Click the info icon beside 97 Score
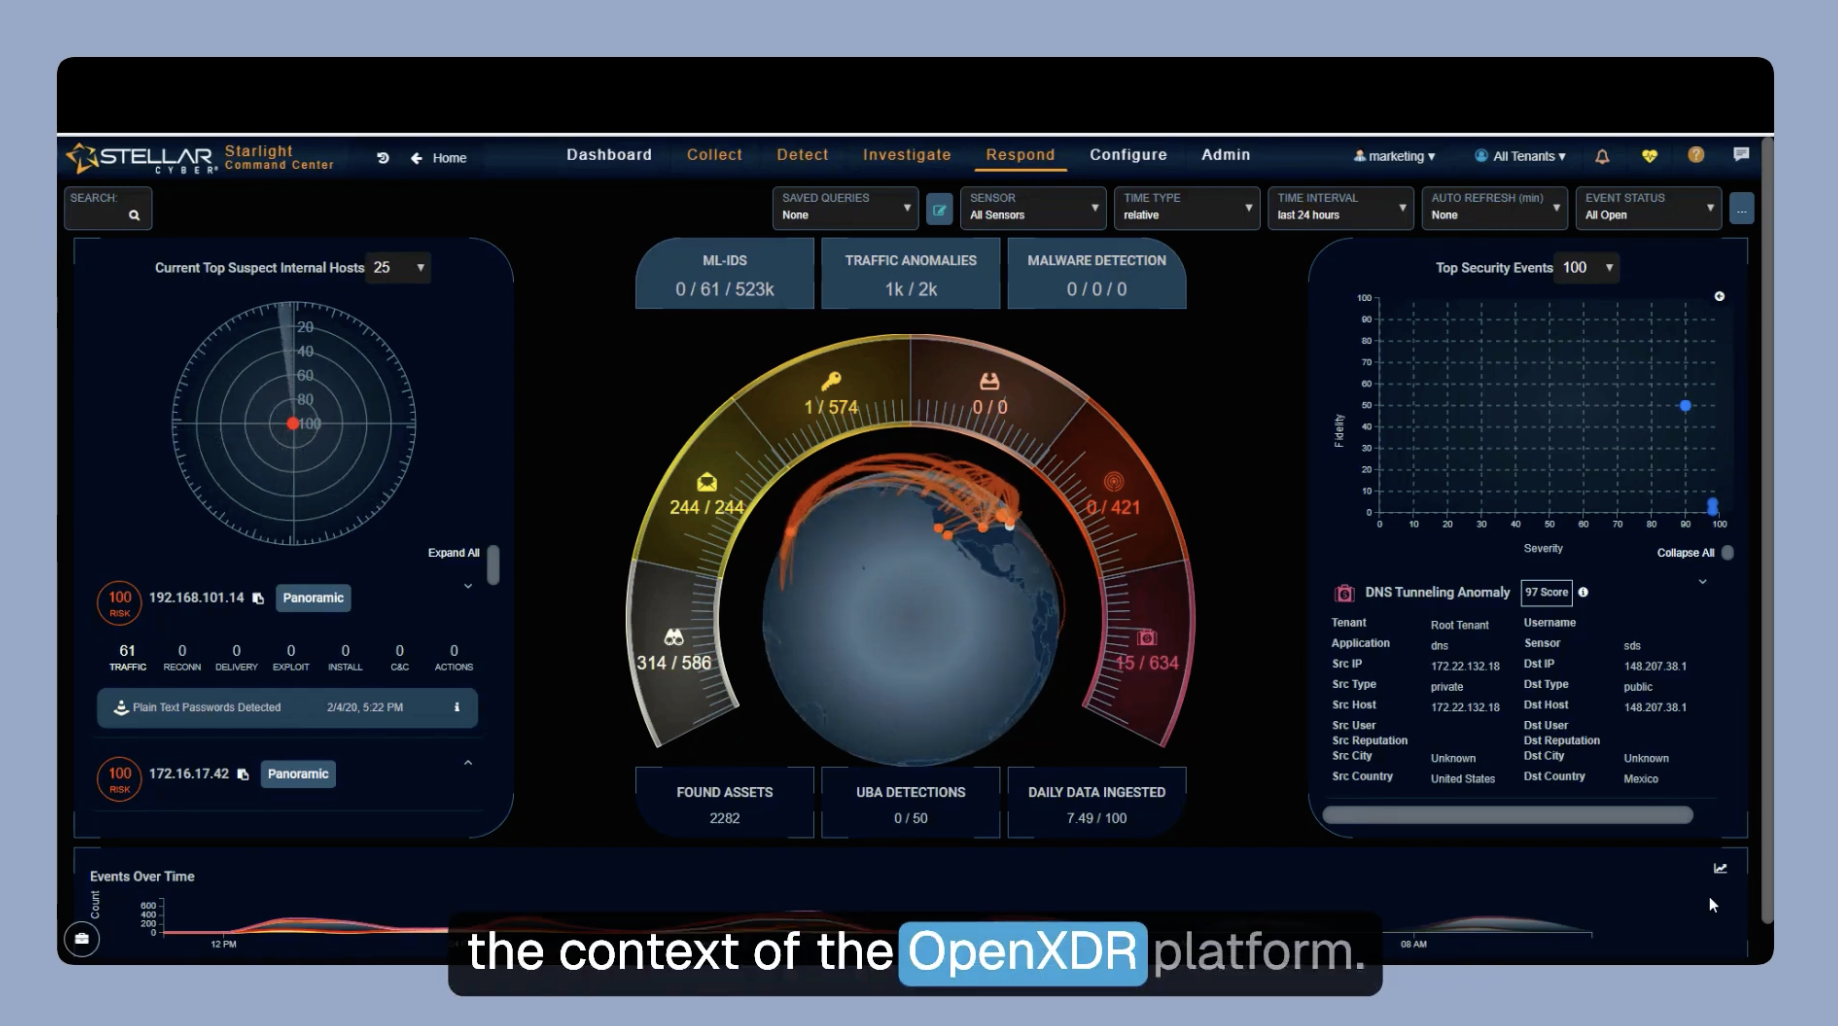Image resolution: width=1838 pixels, height=1026 pixels. [1583, 592]
